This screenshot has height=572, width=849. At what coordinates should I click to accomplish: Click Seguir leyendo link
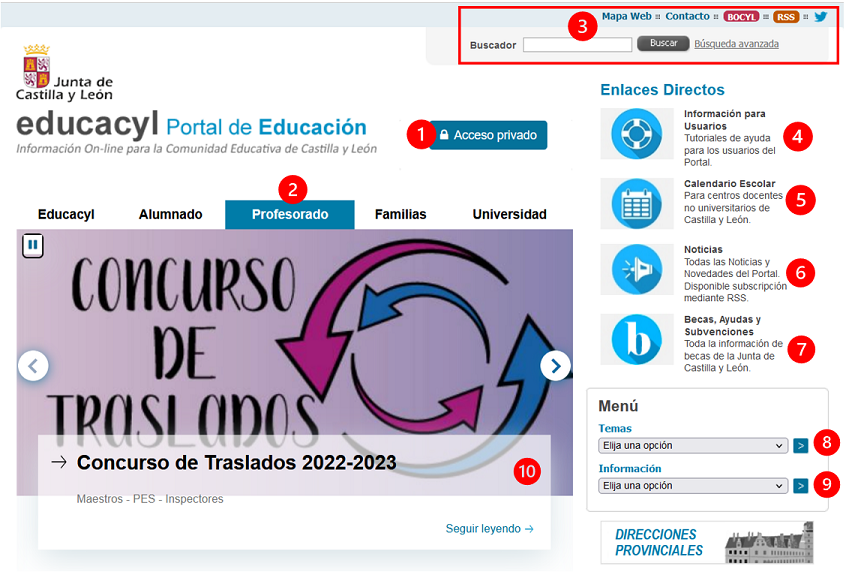[489, 529]
